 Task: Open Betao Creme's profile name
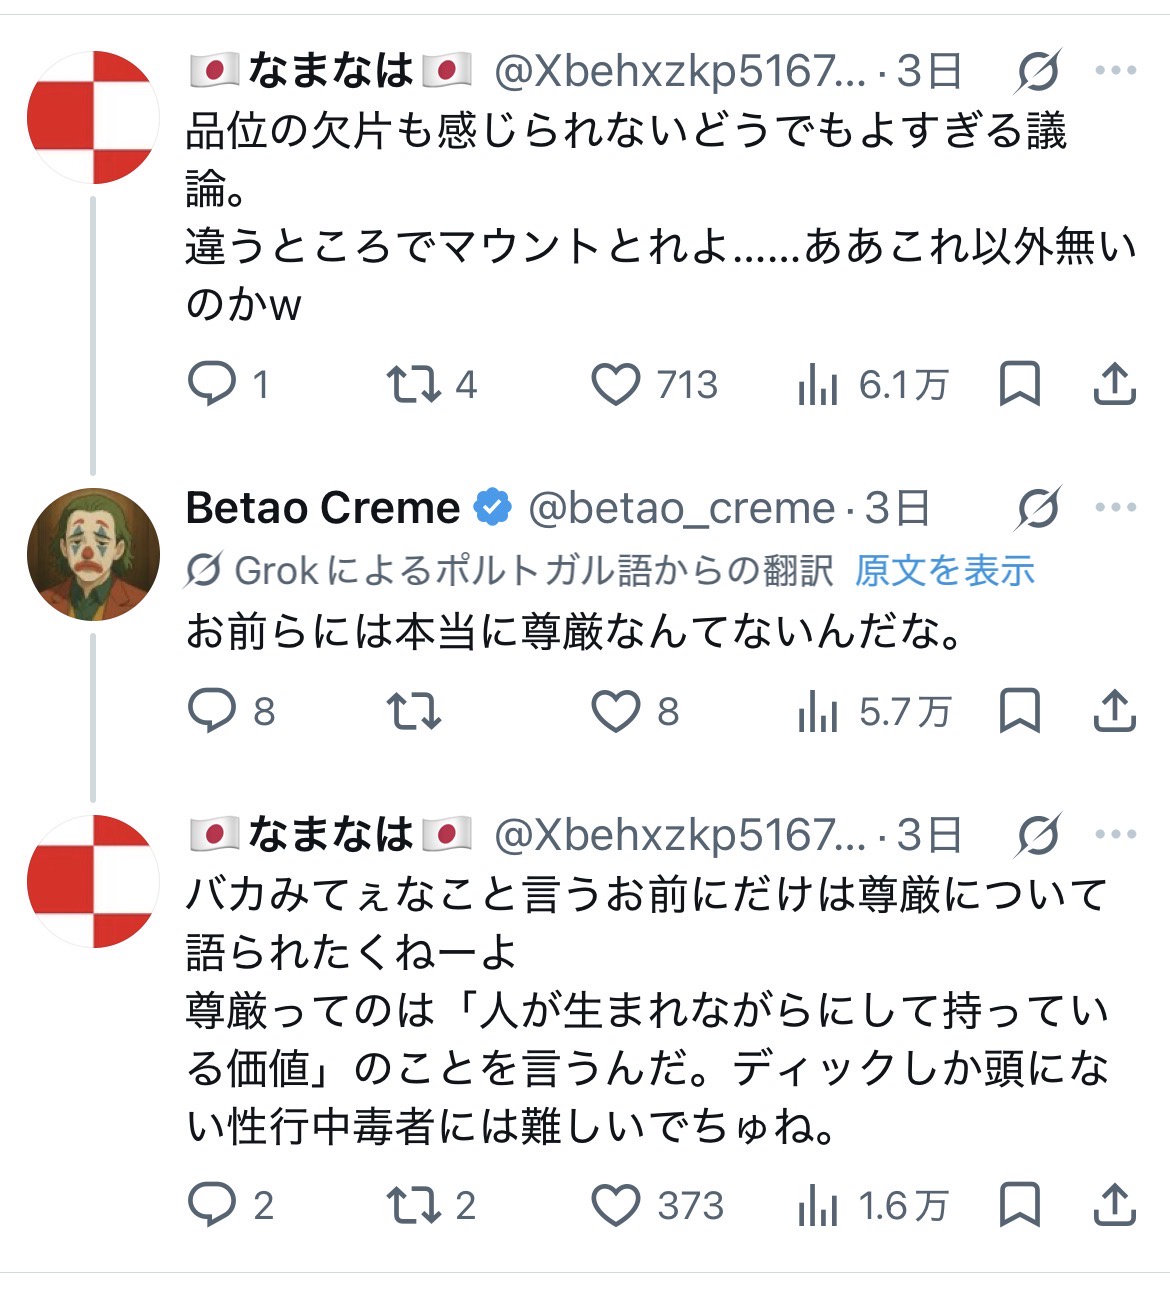322,508
